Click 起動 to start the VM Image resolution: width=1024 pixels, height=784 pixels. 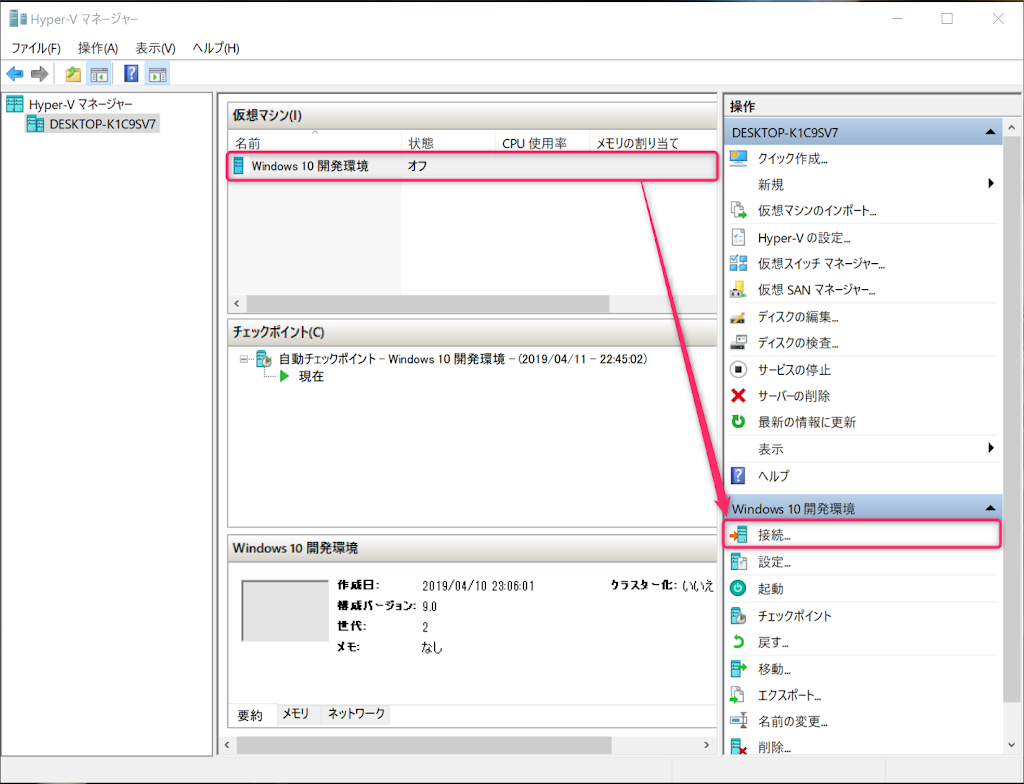pyautogui.click(x=771, y=589)
